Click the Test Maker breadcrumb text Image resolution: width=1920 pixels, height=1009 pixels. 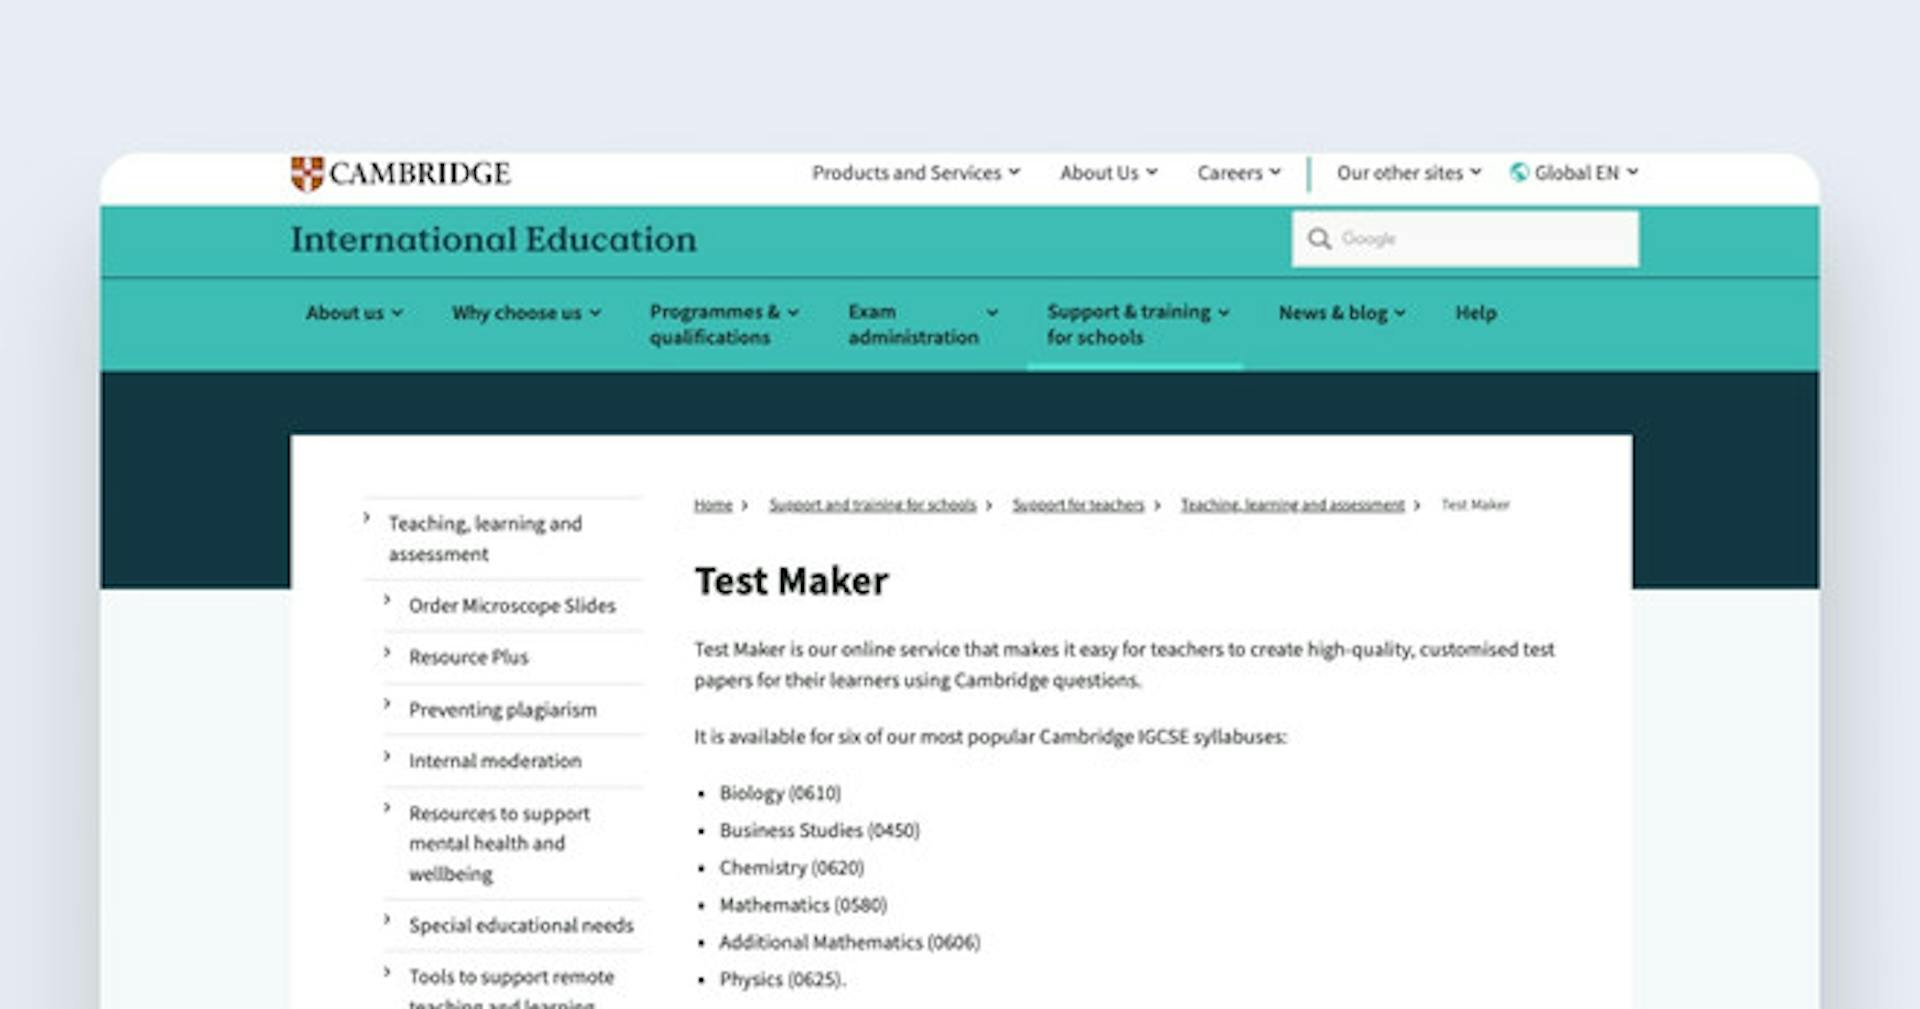pyautogui.click(x=1475, y=505)
